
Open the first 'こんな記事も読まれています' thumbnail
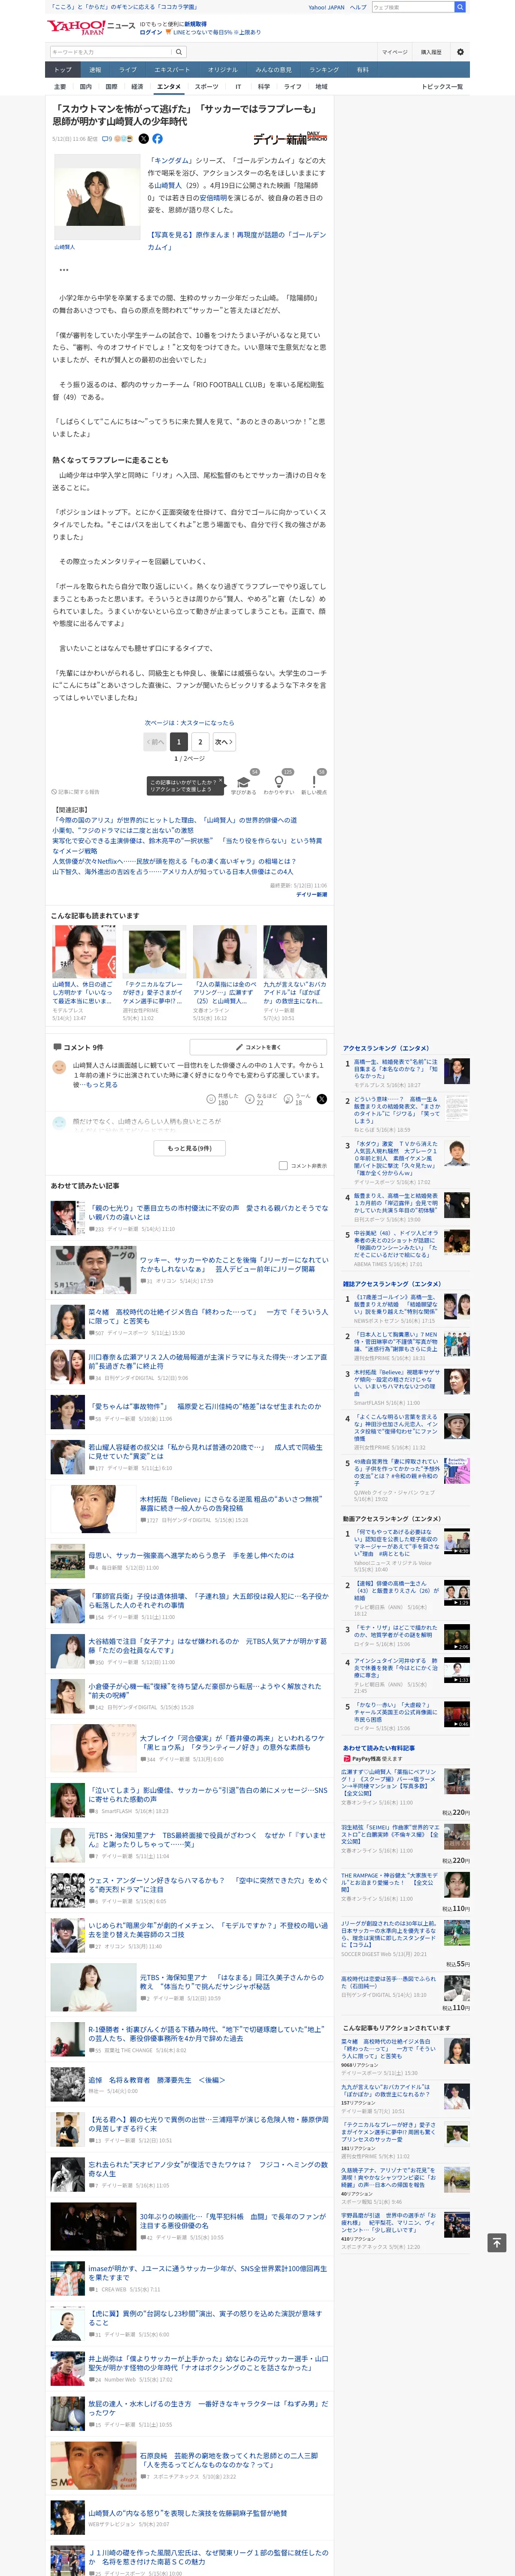tap(84, 951)
